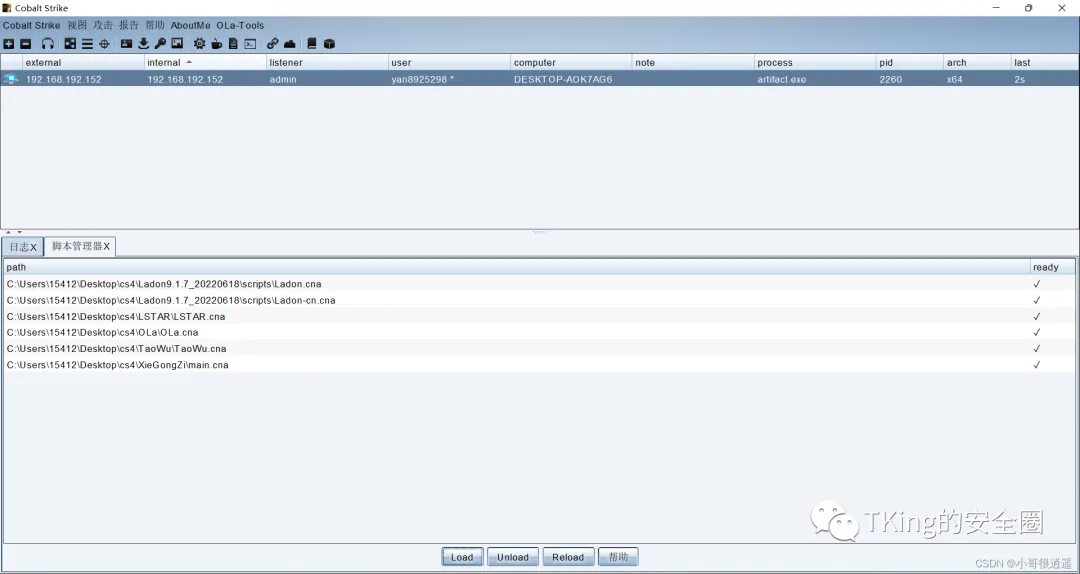Select the OLa.cna script row
Image resolution: width=1080 pixels, height=574 pixels.
(539, 332)
